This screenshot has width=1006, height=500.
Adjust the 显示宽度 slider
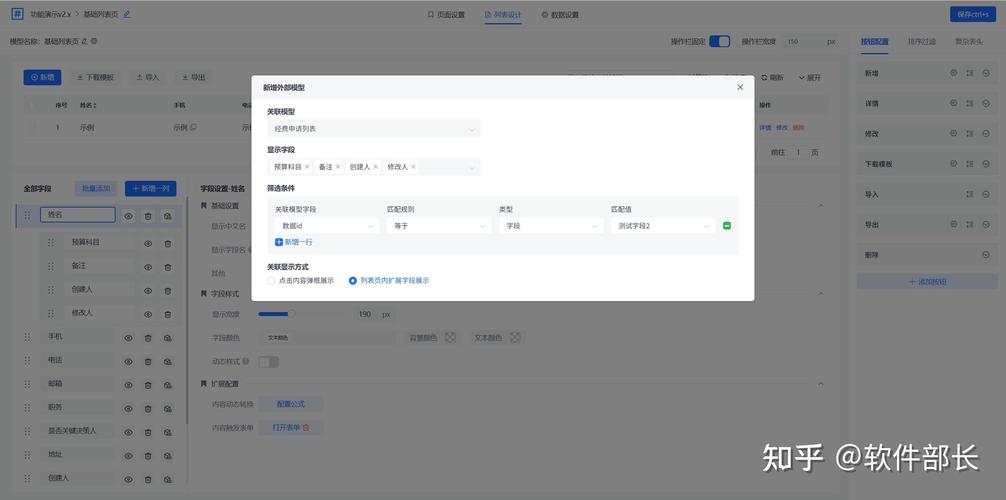click(x=292, y=314)
